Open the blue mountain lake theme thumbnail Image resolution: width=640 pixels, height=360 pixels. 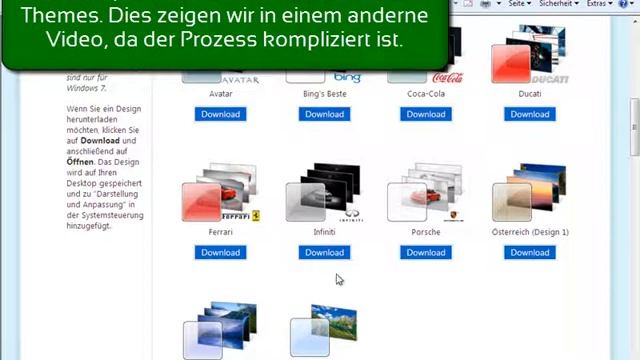pos(220,330)
